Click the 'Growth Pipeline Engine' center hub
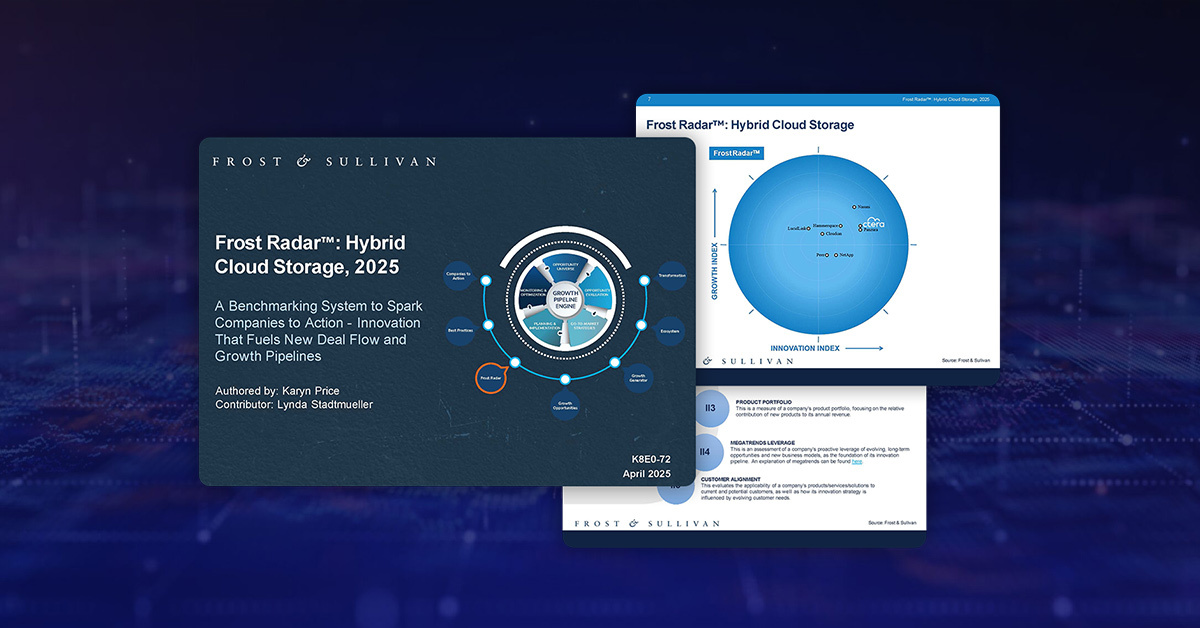The image size is (1200, 628). (566, 299)
